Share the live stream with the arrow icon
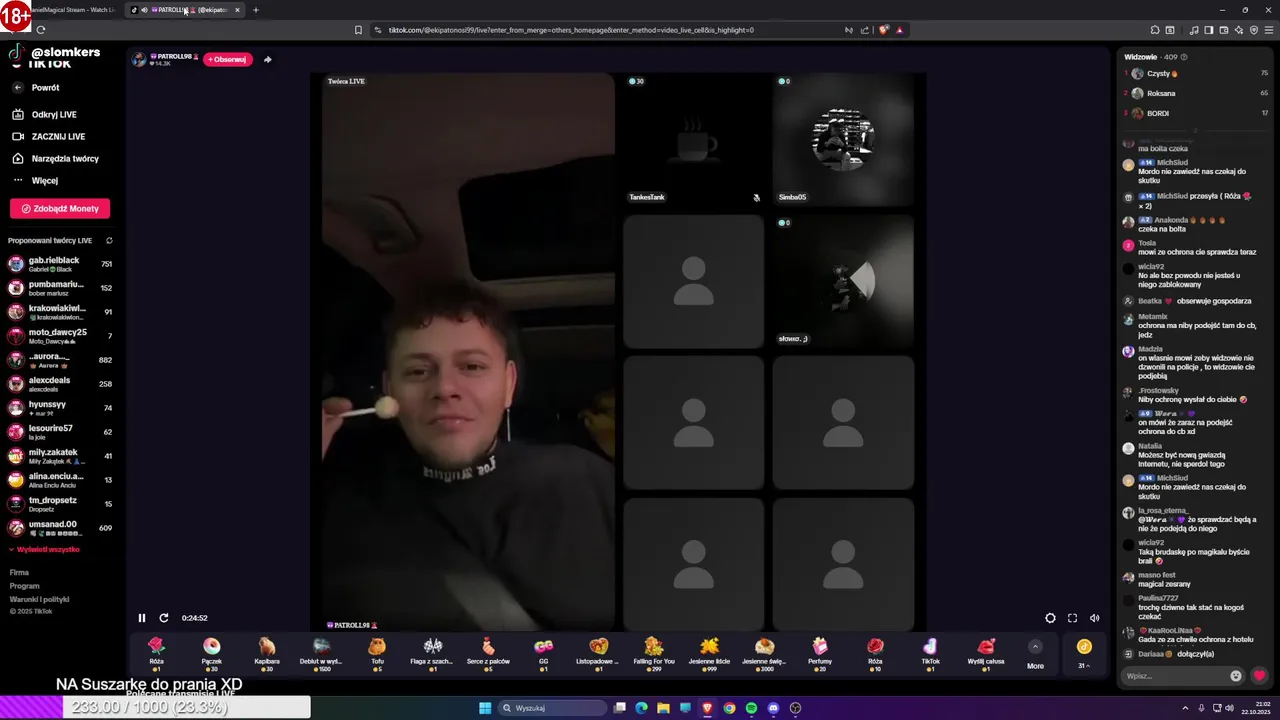This screenshot has width=1280, height=720. point(267,59)
